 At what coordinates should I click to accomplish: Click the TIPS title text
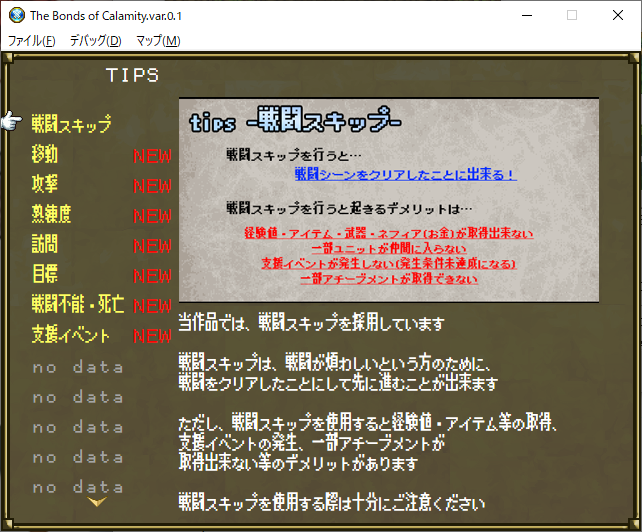pos(132,75)
